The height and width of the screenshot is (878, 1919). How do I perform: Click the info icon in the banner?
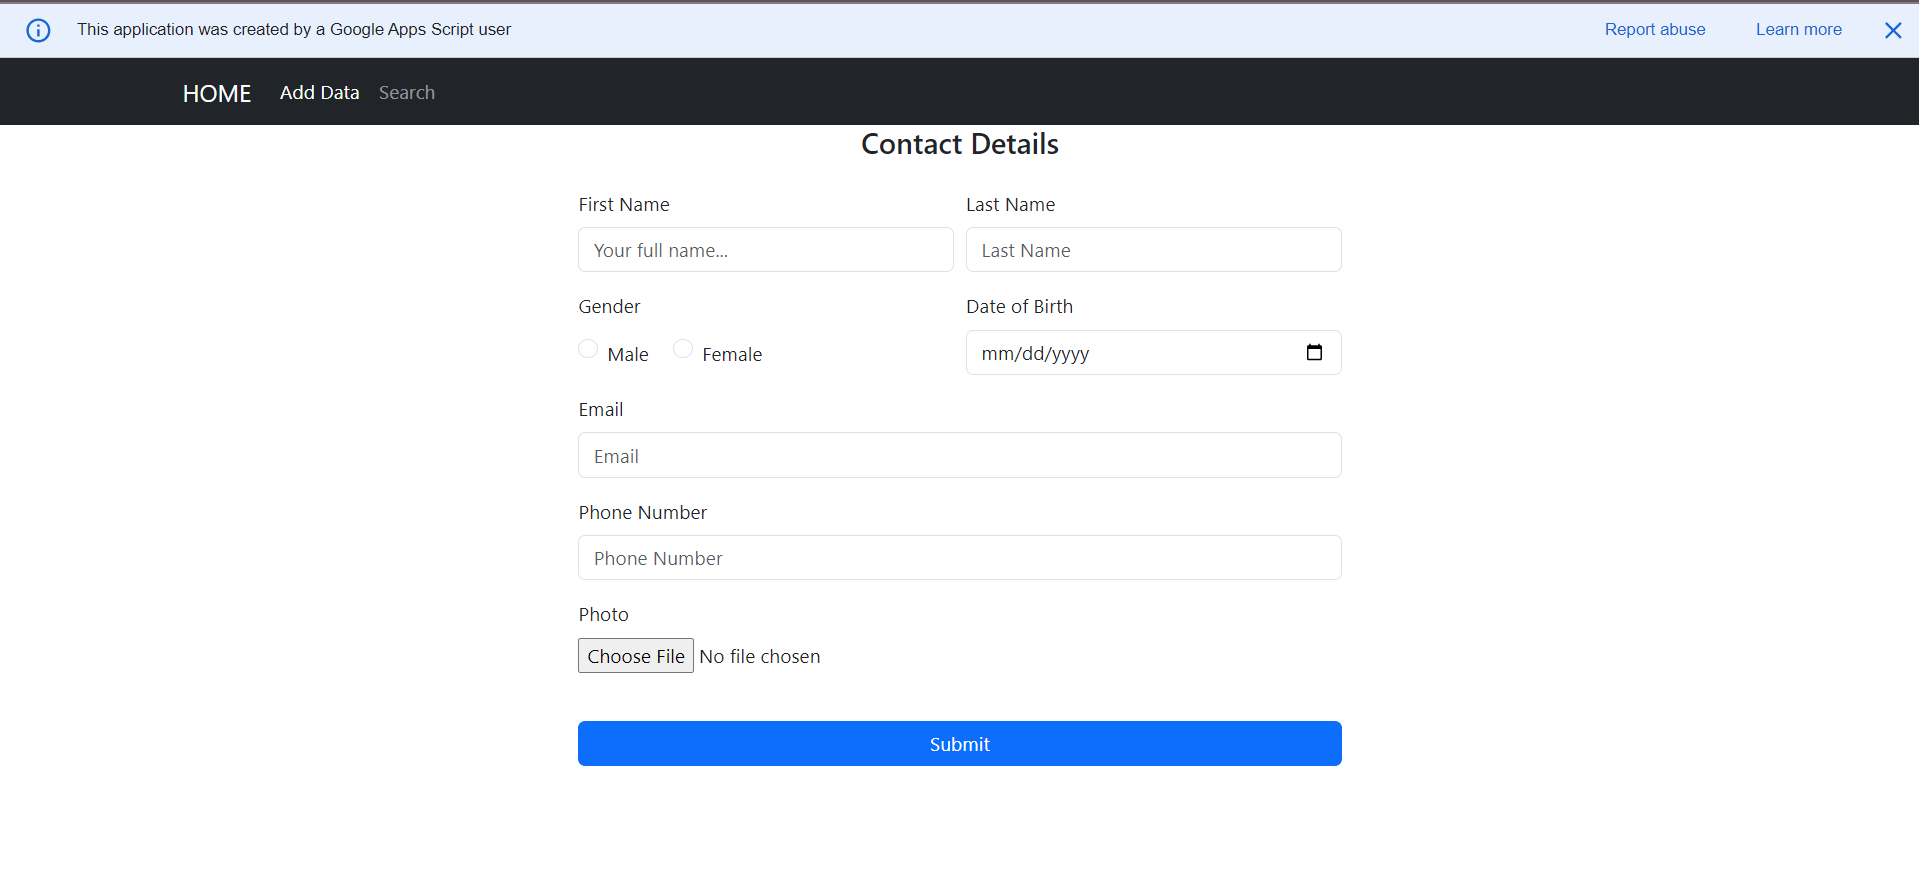point(38,30)
